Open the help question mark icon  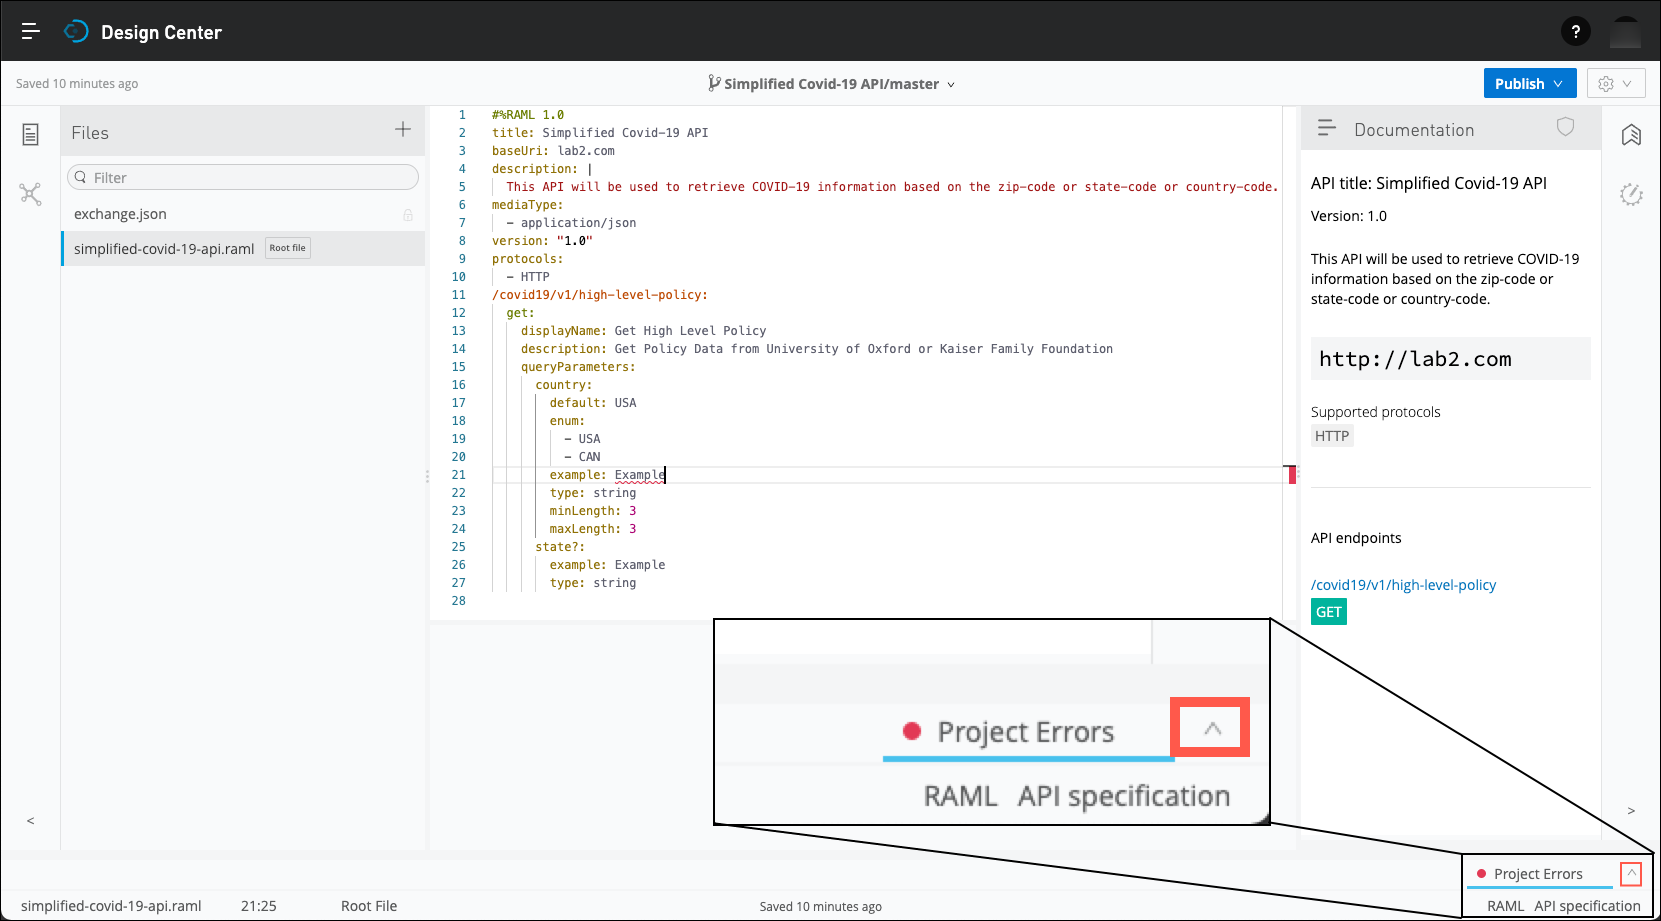pyautogui.click(x=1575, y=32)
